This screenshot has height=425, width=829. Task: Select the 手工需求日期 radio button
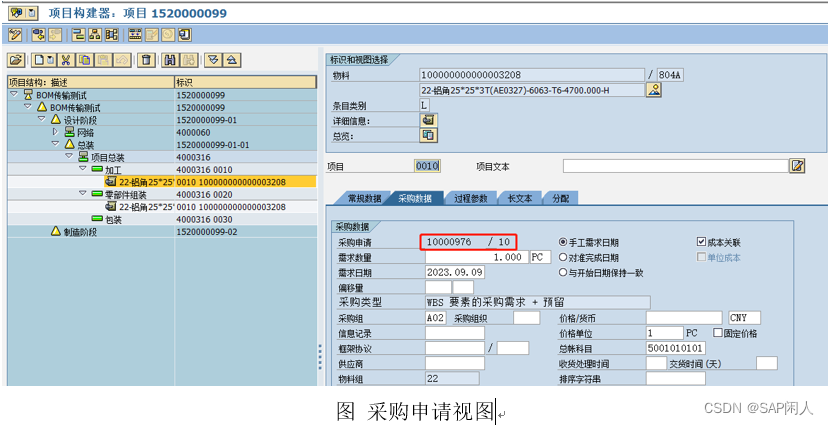(x=563, y=242)
